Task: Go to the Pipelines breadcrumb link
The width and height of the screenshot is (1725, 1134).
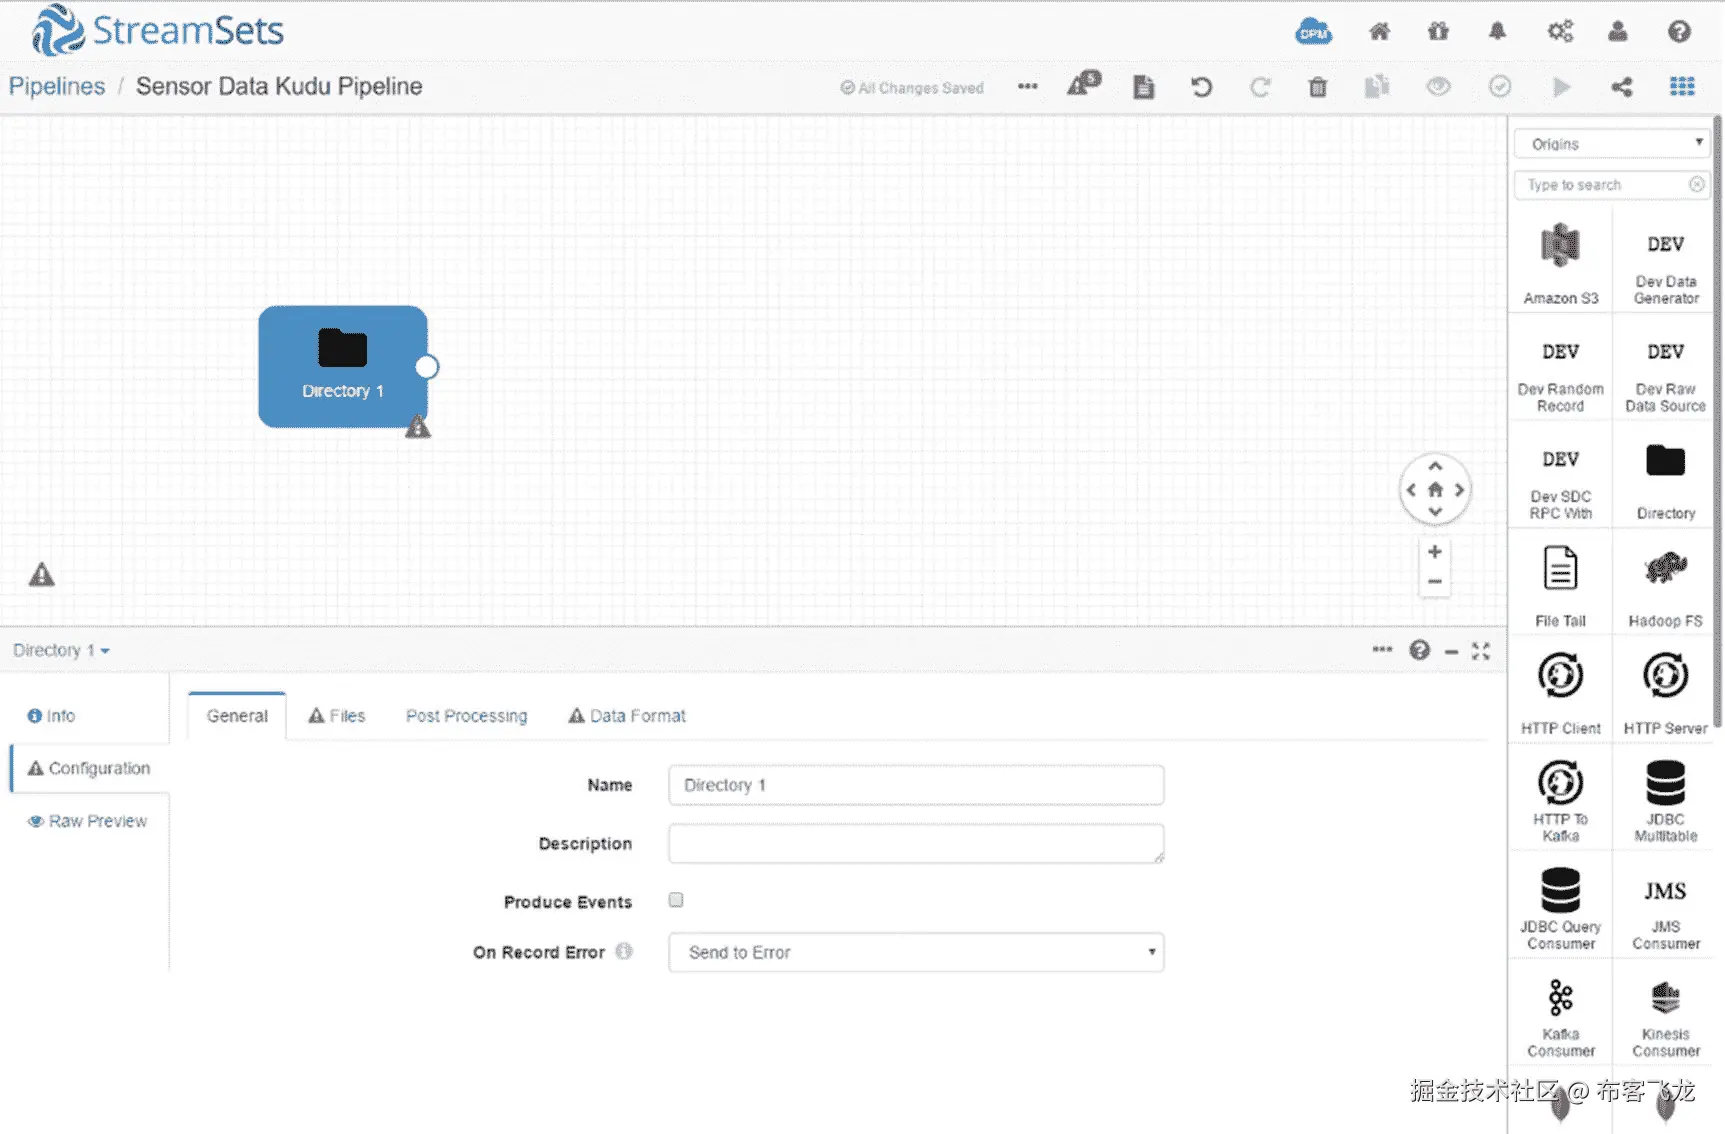Action: pos(57,87)
